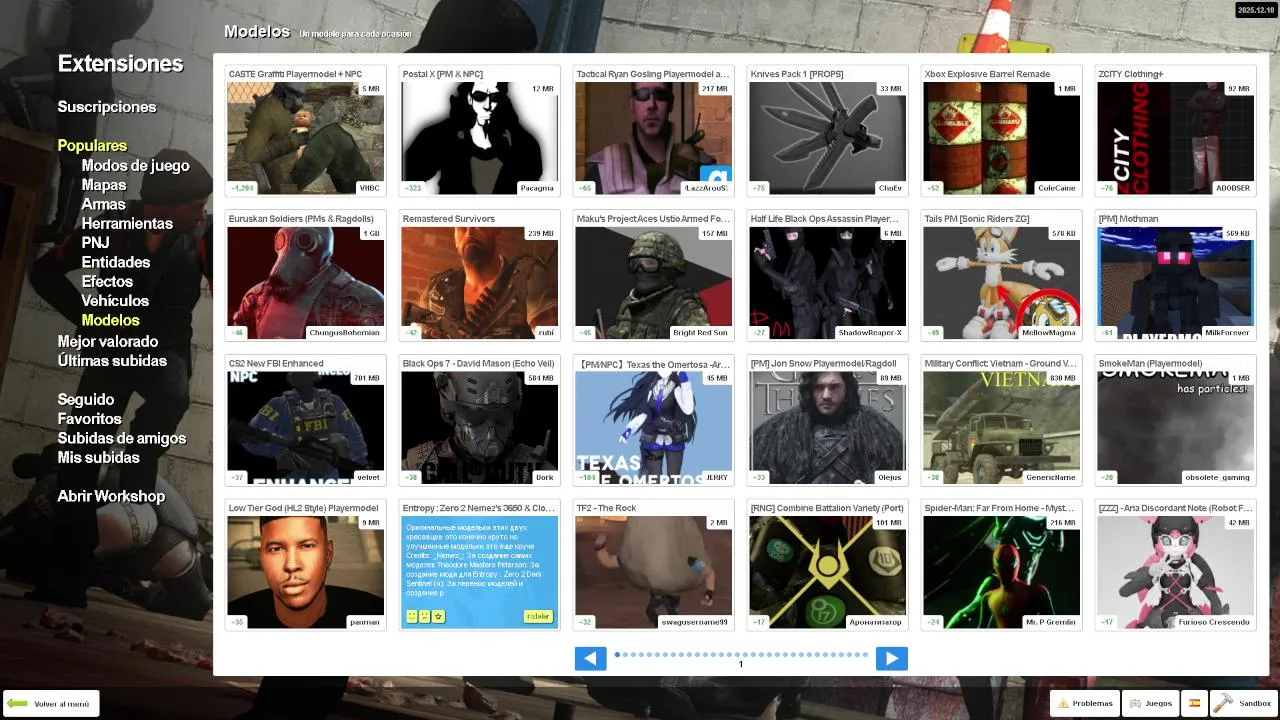Open Jon Snow Playermodel/Ragdoll thumbnail
The width and height of the screenshot is (1280, 720).
pos(828,428)
